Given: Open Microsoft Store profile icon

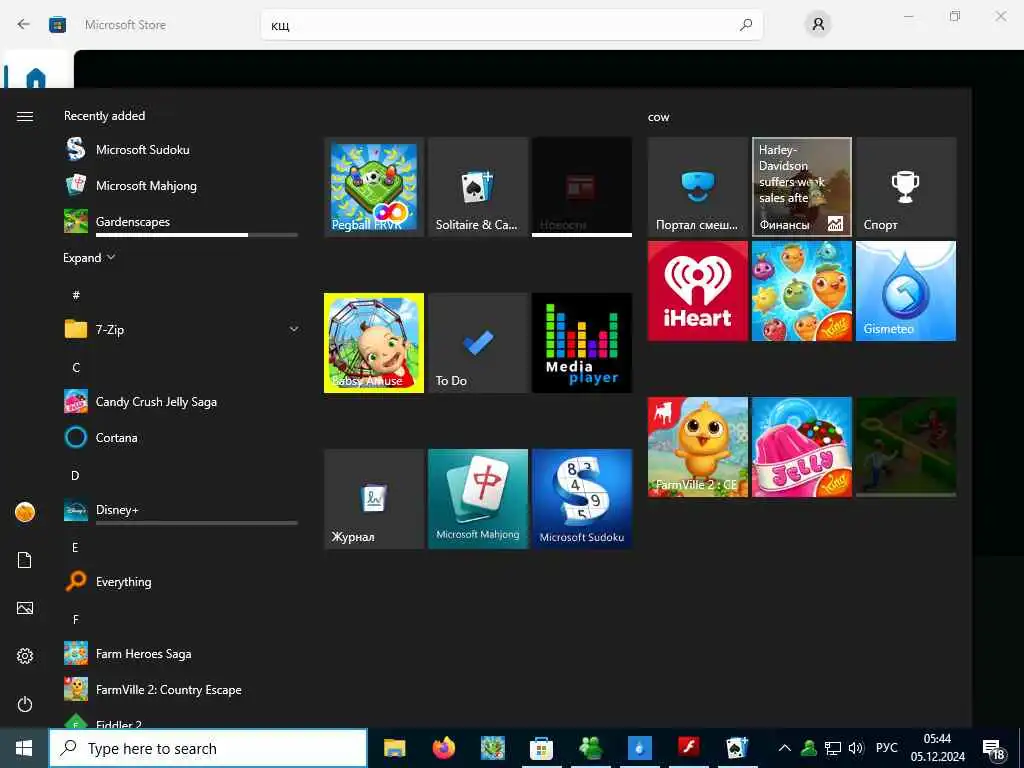Looking at the screenshot, I should [818, 25].
